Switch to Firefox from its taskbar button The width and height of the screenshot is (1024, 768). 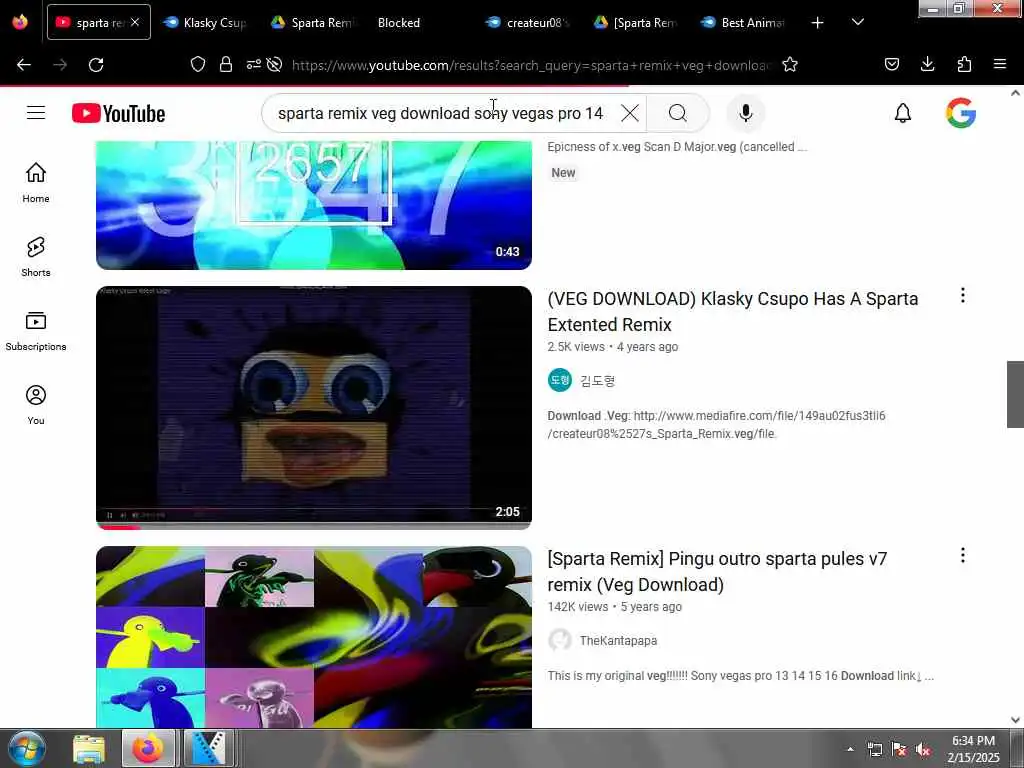pos(149,748)
